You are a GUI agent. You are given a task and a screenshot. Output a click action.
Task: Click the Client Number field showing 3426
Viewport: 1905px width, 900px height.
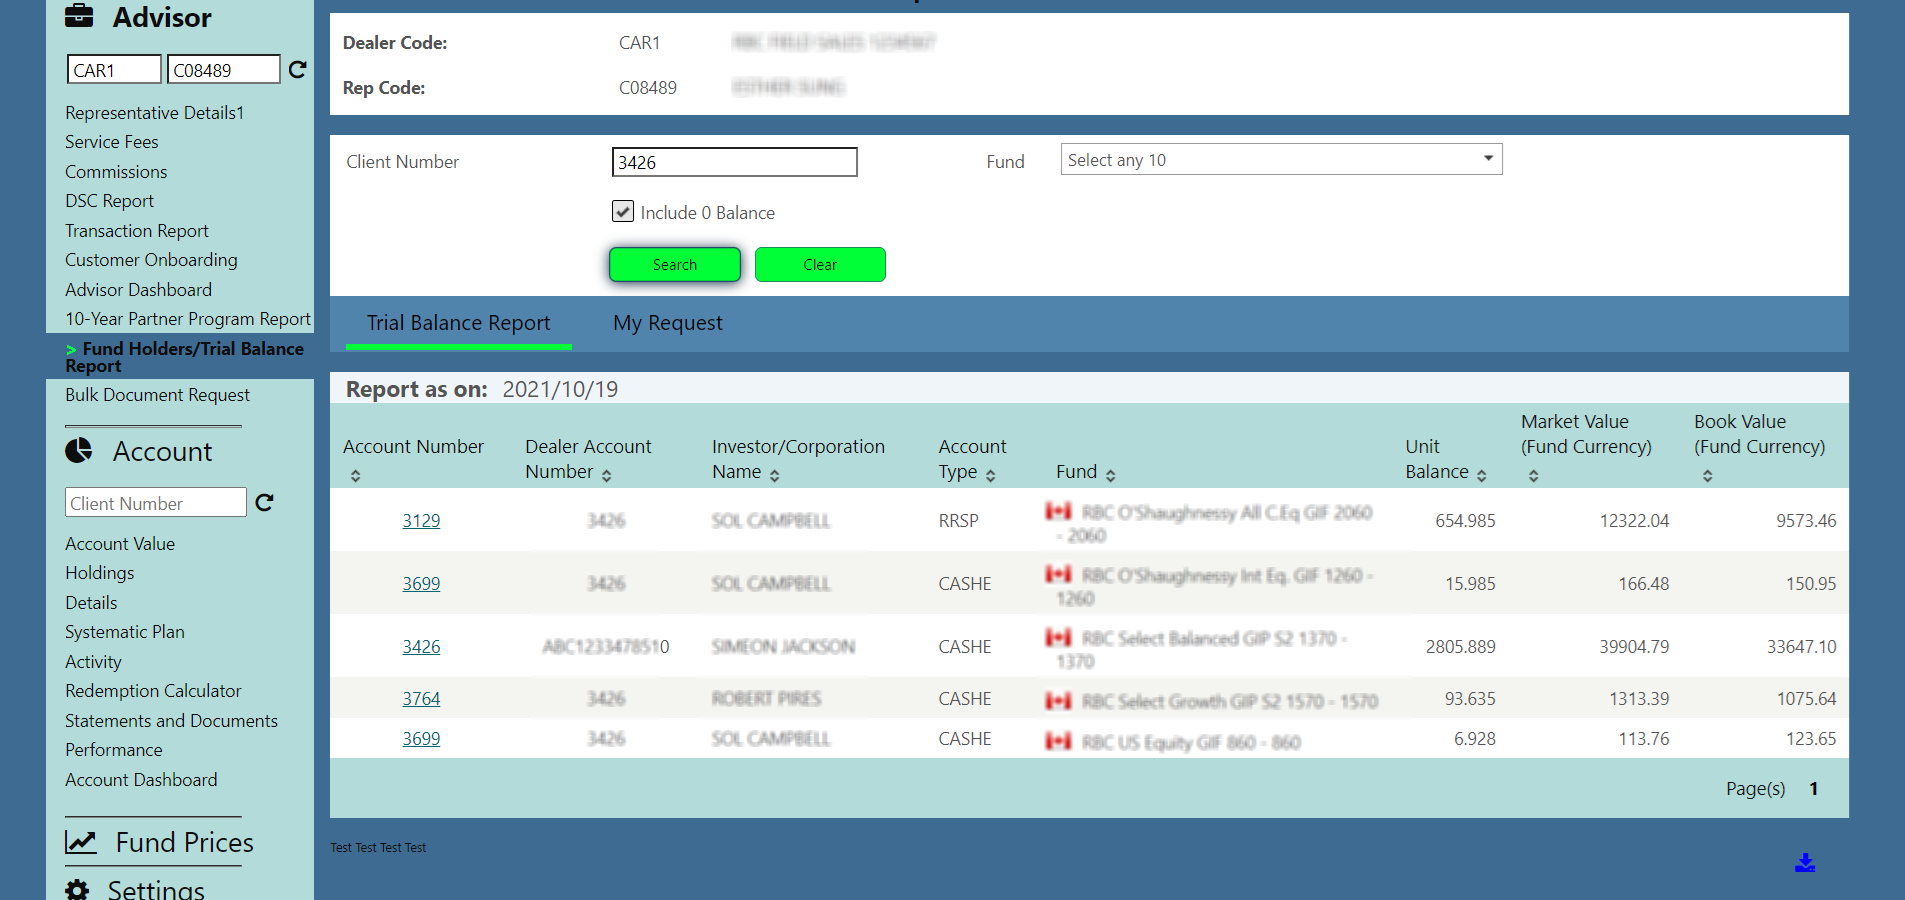[x=734, y=162]
